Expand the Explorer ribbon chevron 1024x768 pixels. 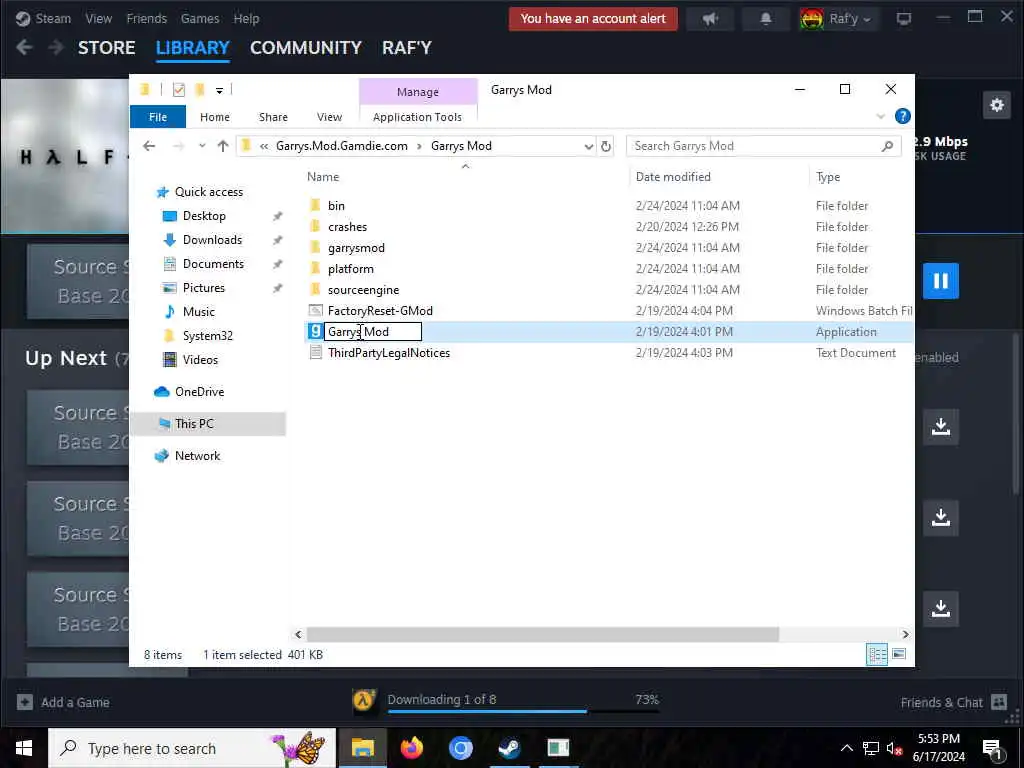pyautogui.click(x=880, y=116)
